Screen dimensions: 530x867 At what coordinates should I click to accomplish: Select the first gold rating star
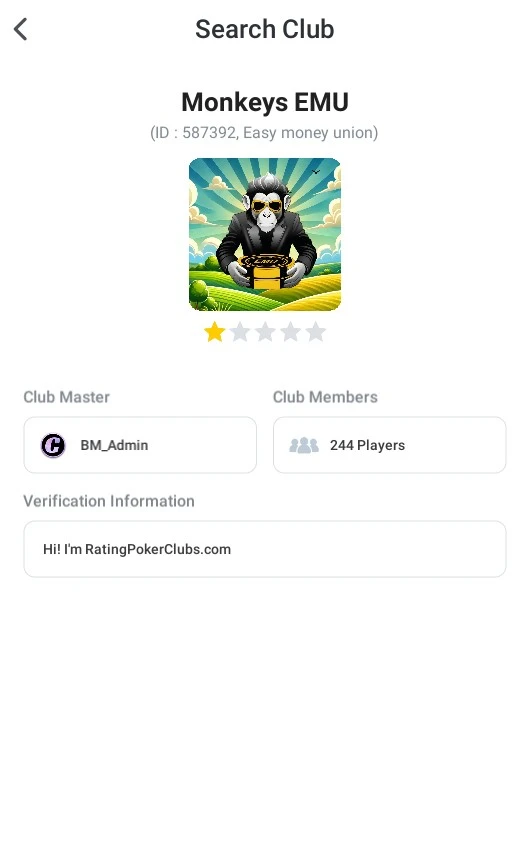(x=214, y=332)
